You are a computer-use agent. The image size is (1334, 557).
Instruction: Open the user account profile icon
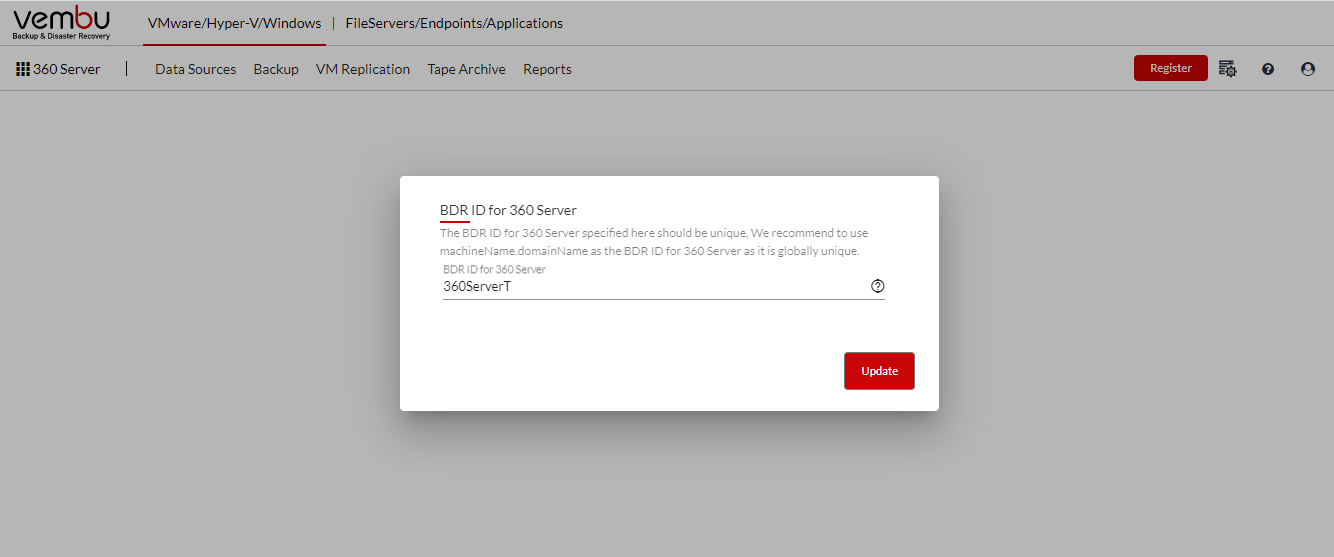click(1308, 69)
